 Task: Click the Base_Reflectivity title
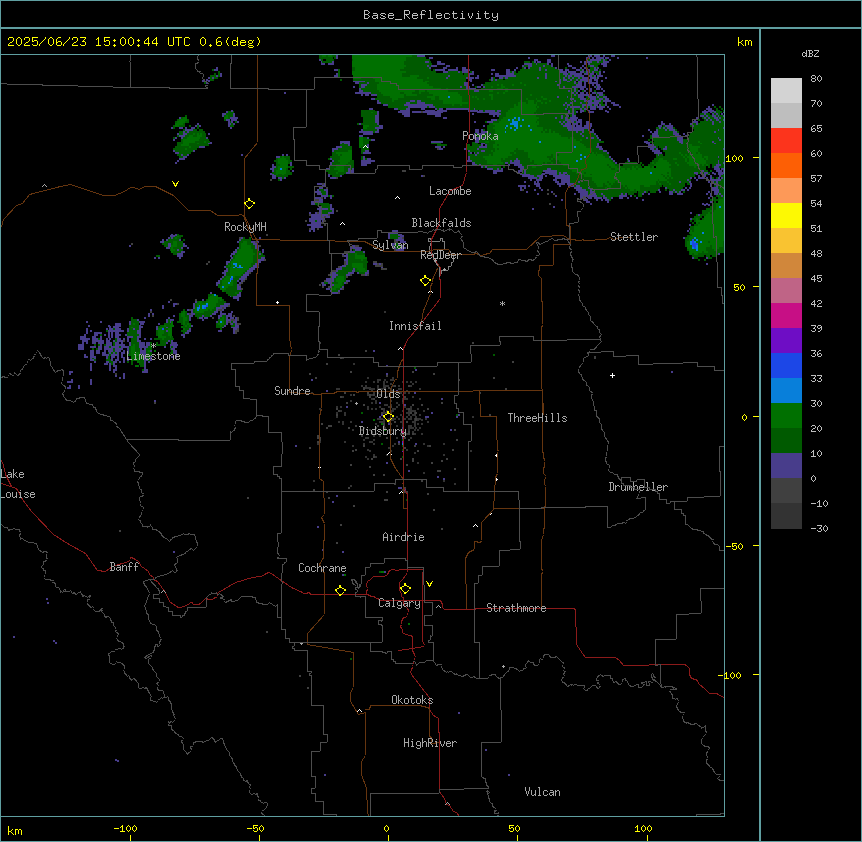[431, 15]
